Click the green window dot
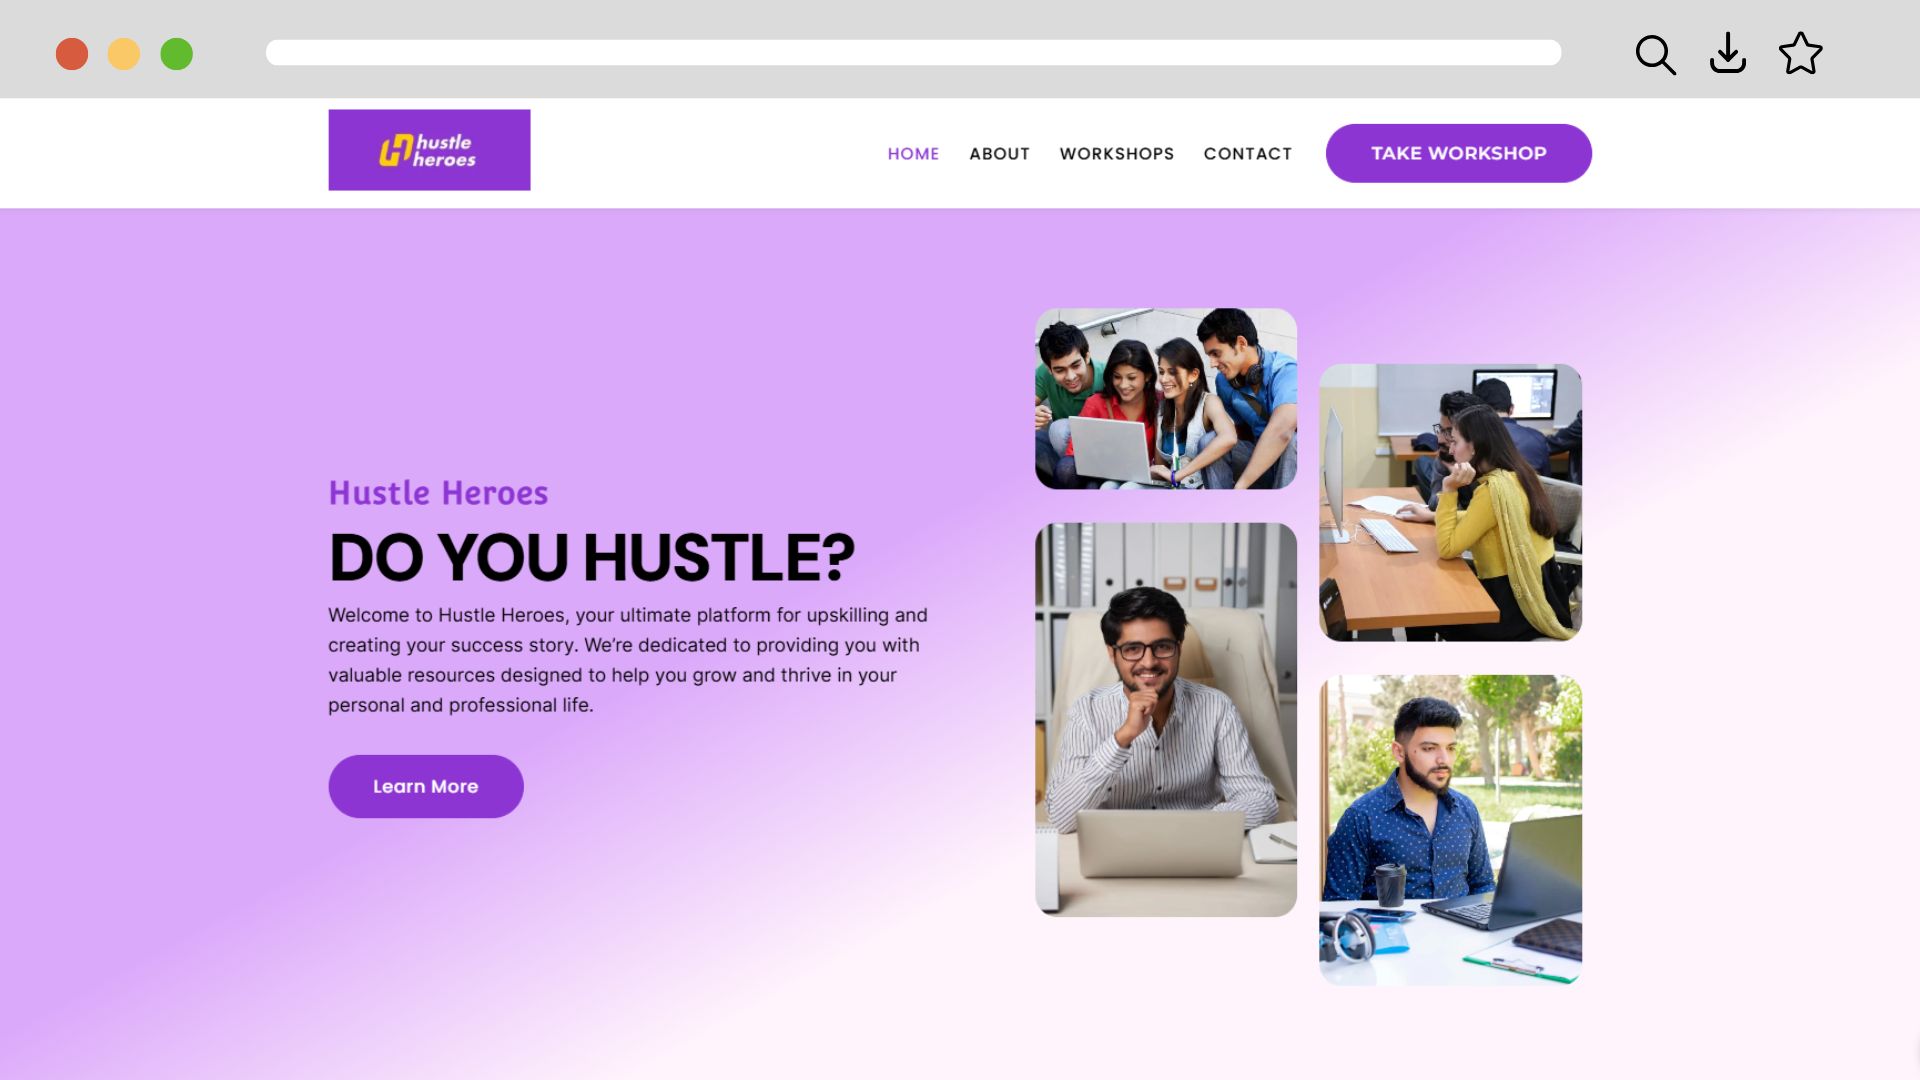Image resolution: width=1920 pixels, height=1080 pixels. pos(177,54)
